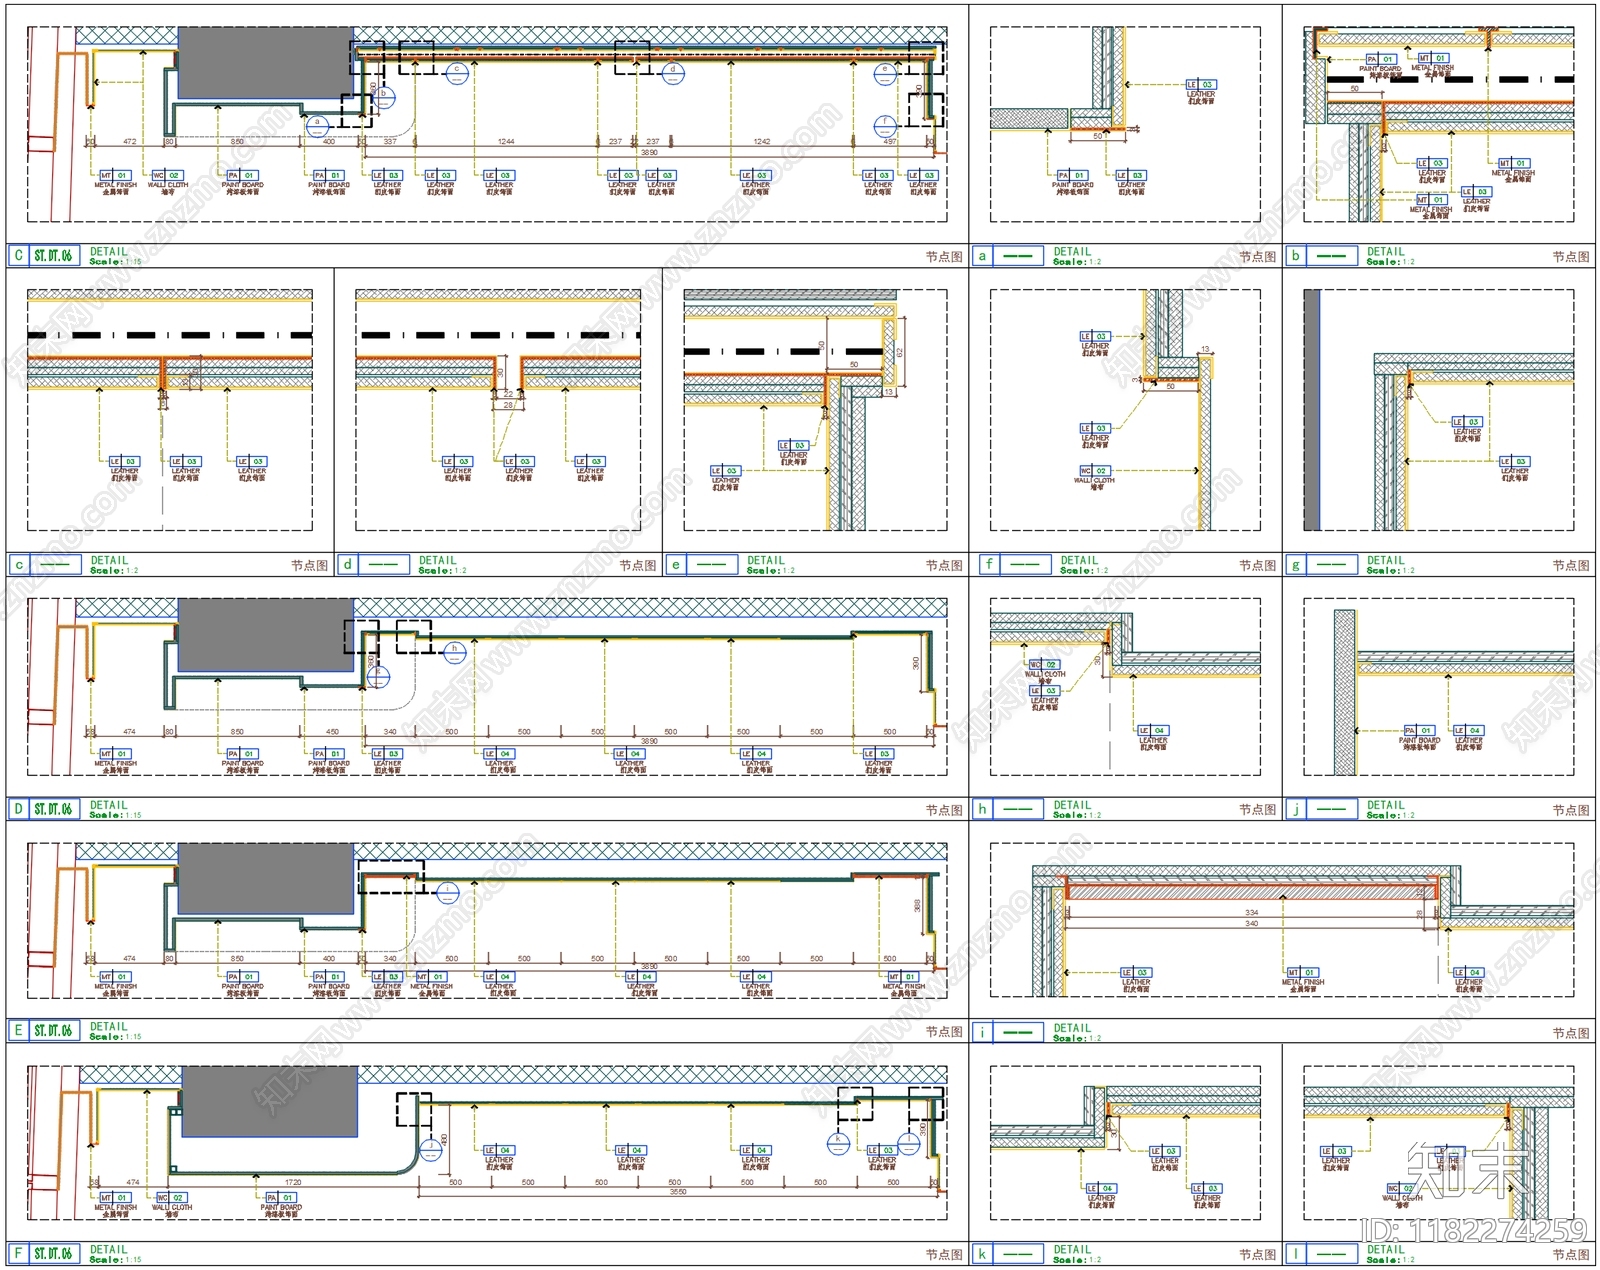This screenshot has height=1270, width=1600.
Task: Click ST.DT.06 sheet tag of section D
Action: click(x=53, y=808)
